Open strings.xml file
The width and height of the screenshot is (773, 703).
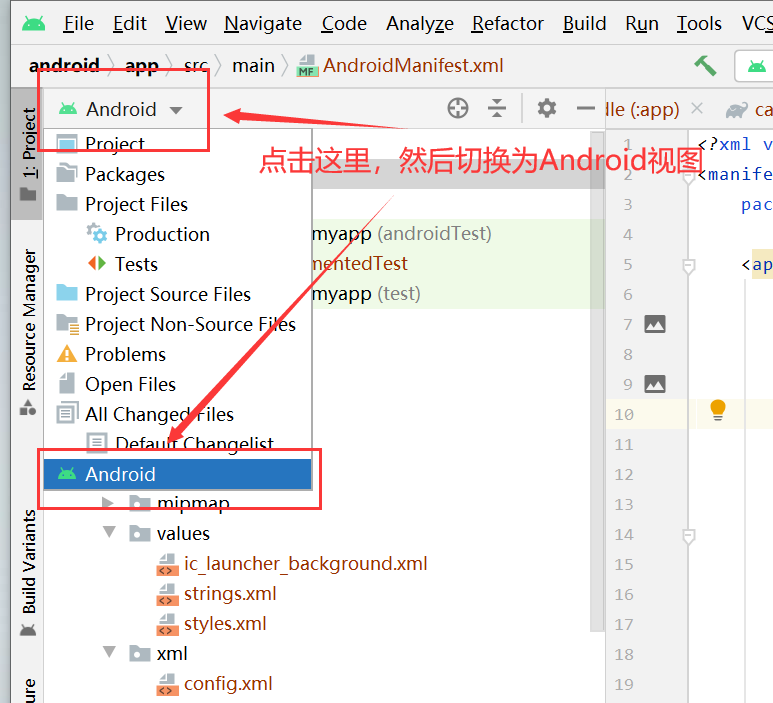click(230, 594)
